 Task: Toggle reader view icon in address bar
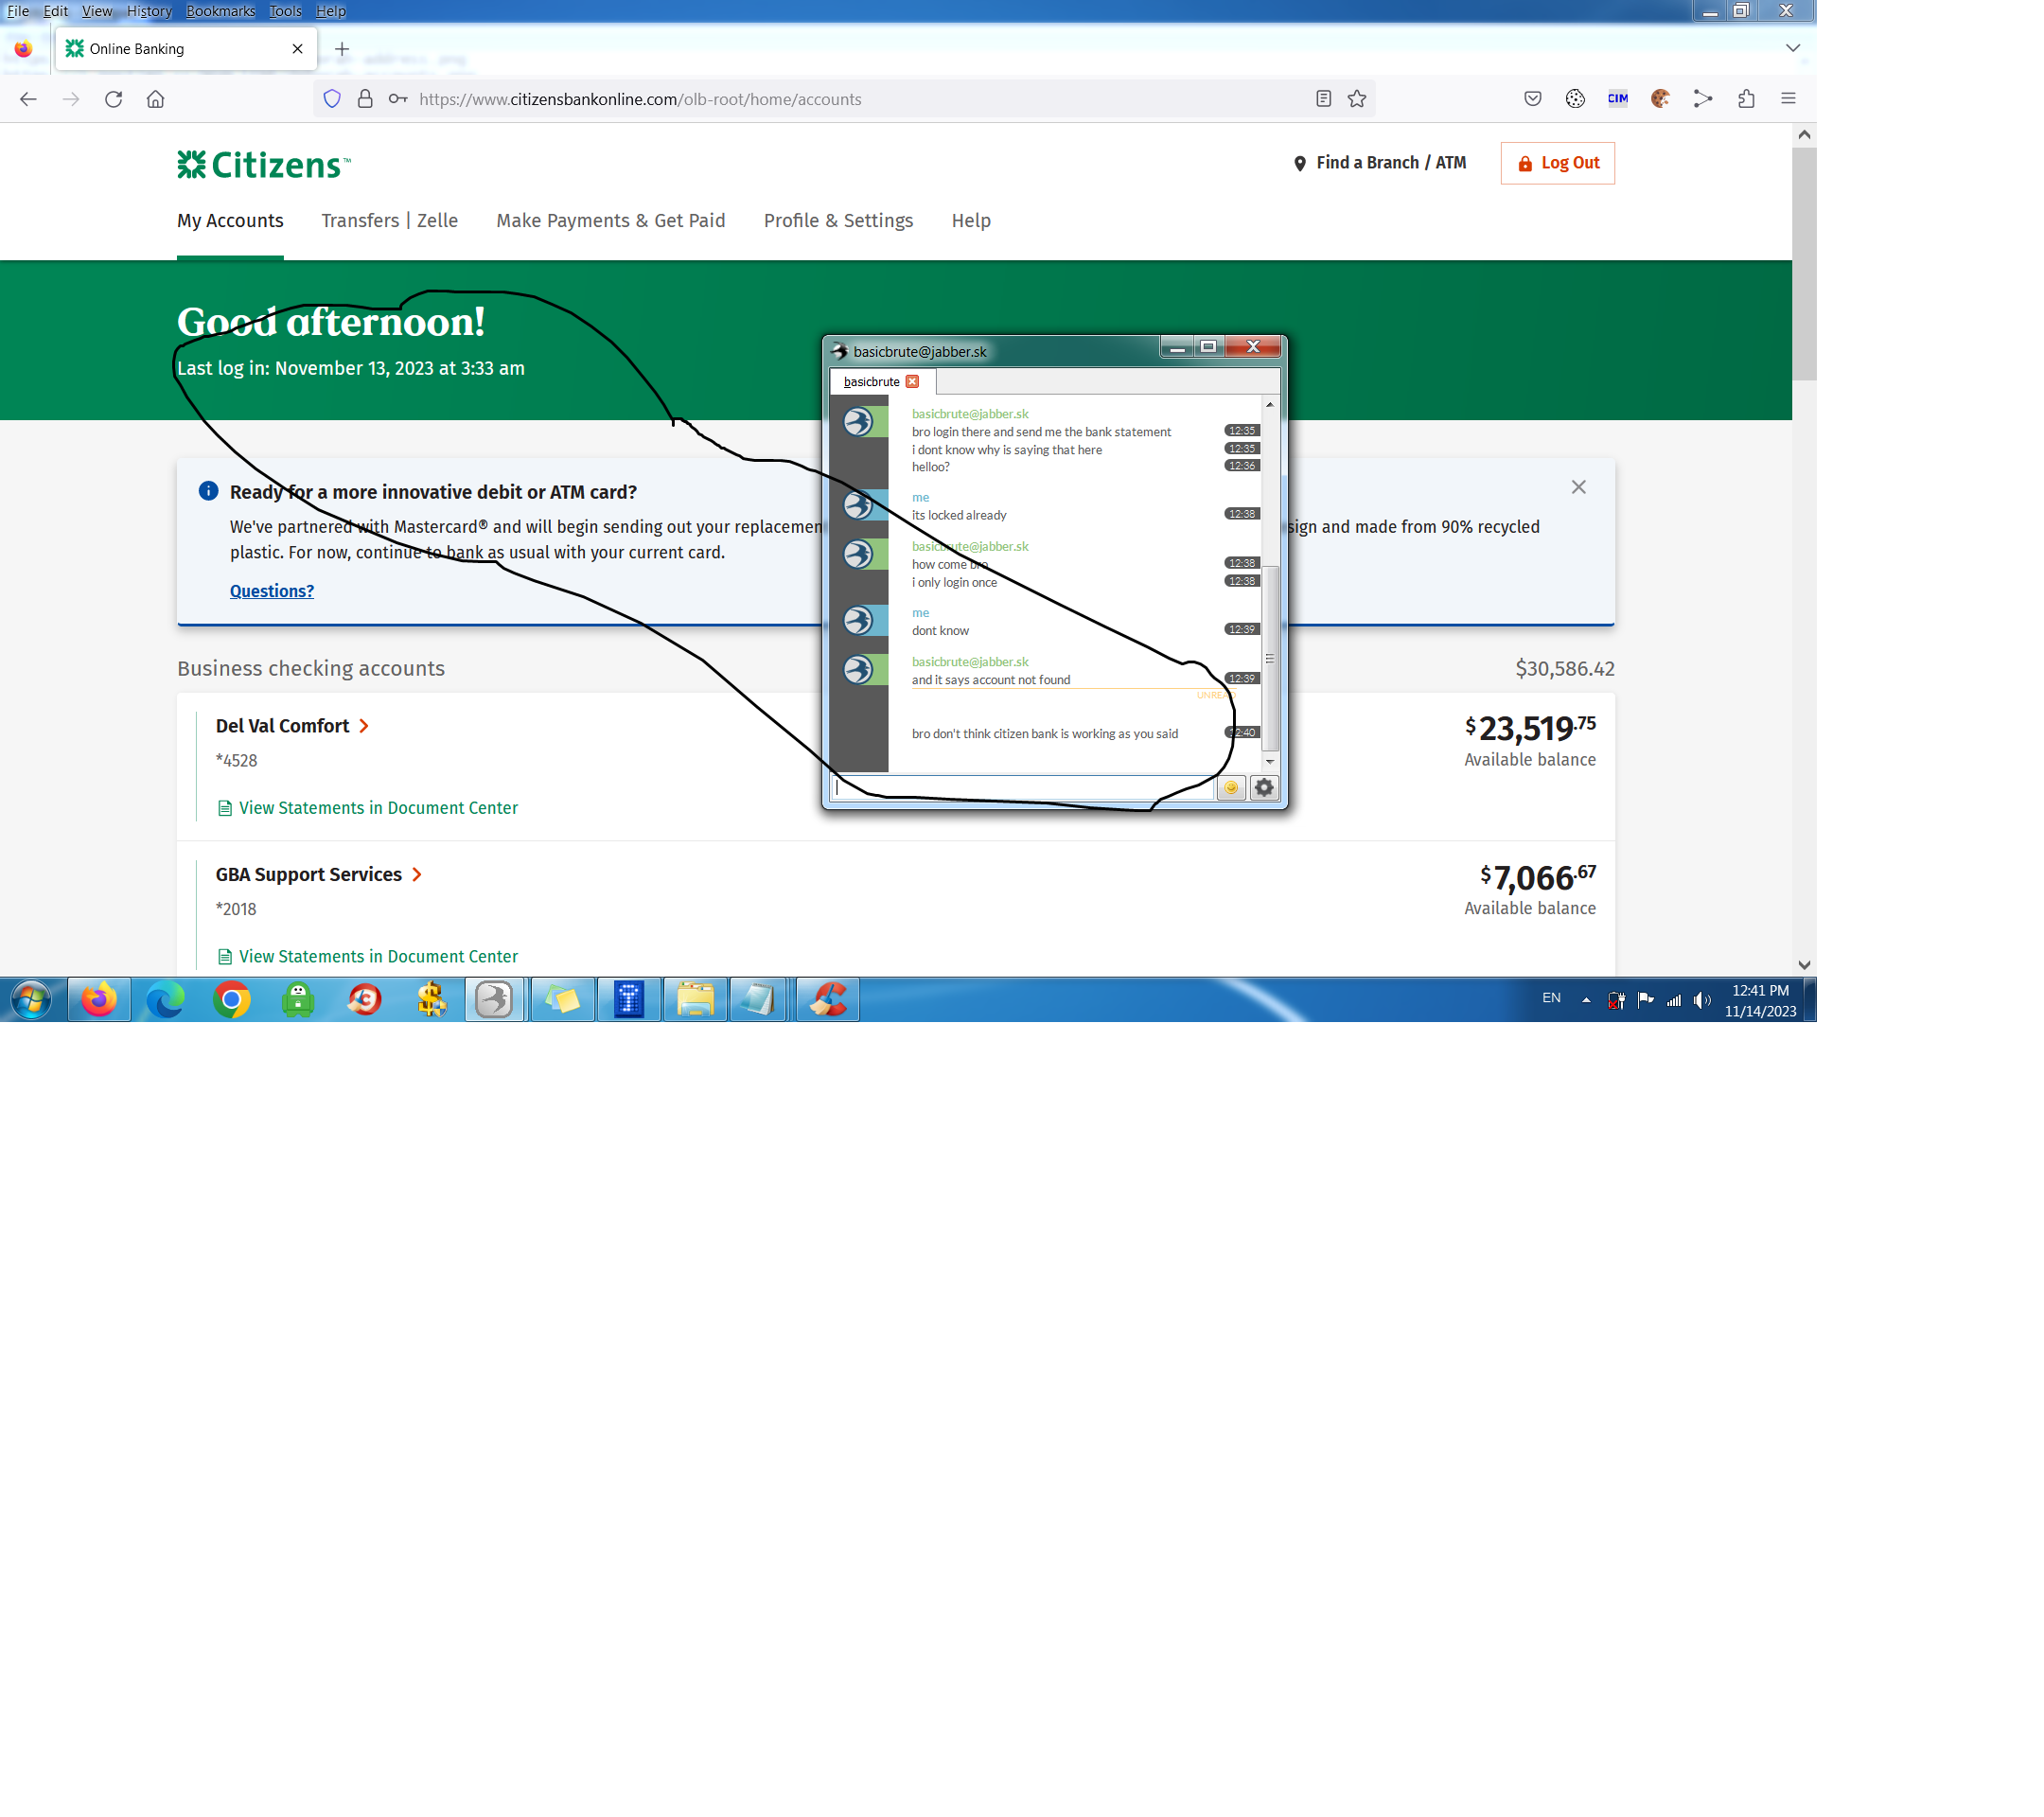coord(1323,99)
